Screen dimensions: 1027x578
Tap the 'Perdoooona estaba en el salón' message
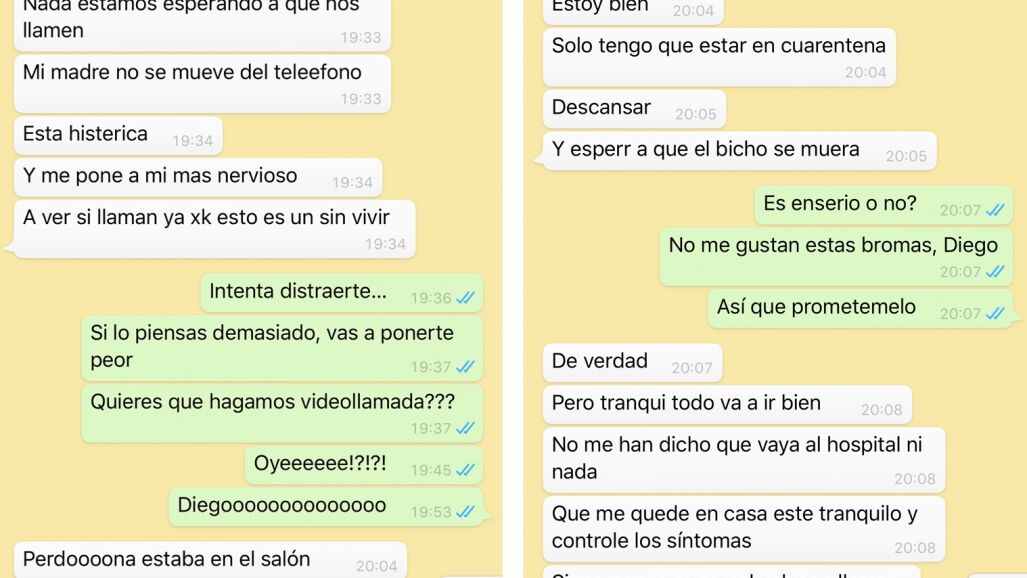(210, 560)
